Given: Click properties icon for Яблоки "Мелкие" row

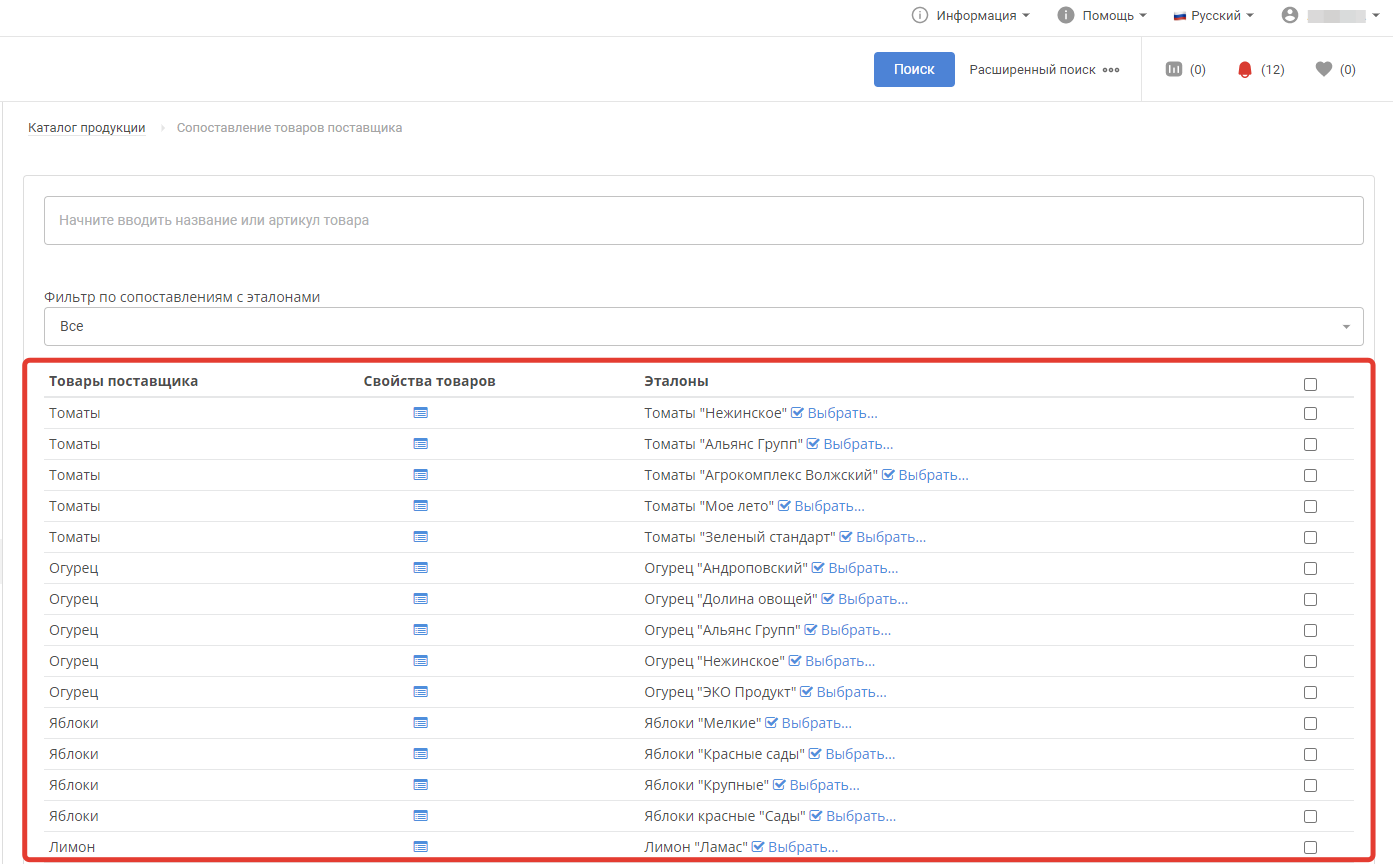Looking at the screenshot, I should click(420, 723).
